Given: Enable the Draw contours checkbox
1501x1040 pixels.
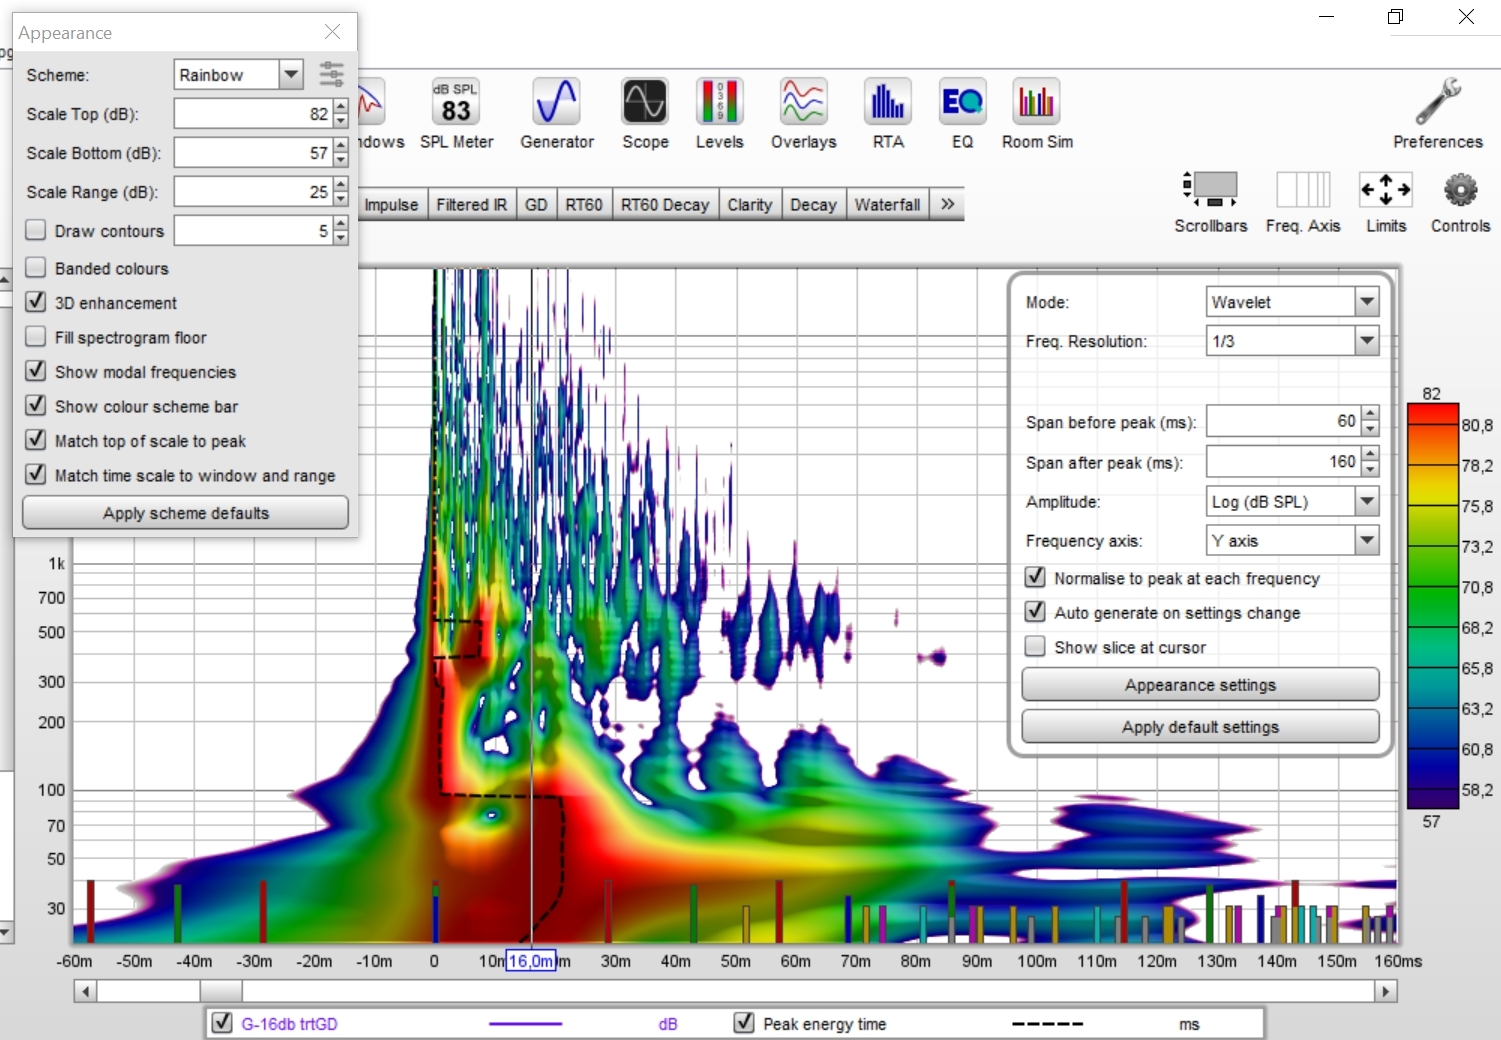Looking at the screenshot, I should point(36,230).
